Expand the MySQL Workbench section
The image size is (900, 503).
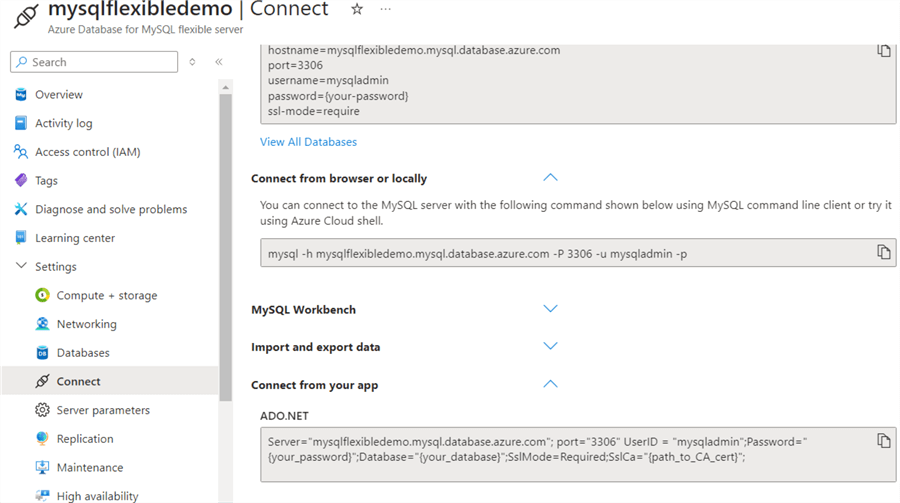tap(549, 309)
